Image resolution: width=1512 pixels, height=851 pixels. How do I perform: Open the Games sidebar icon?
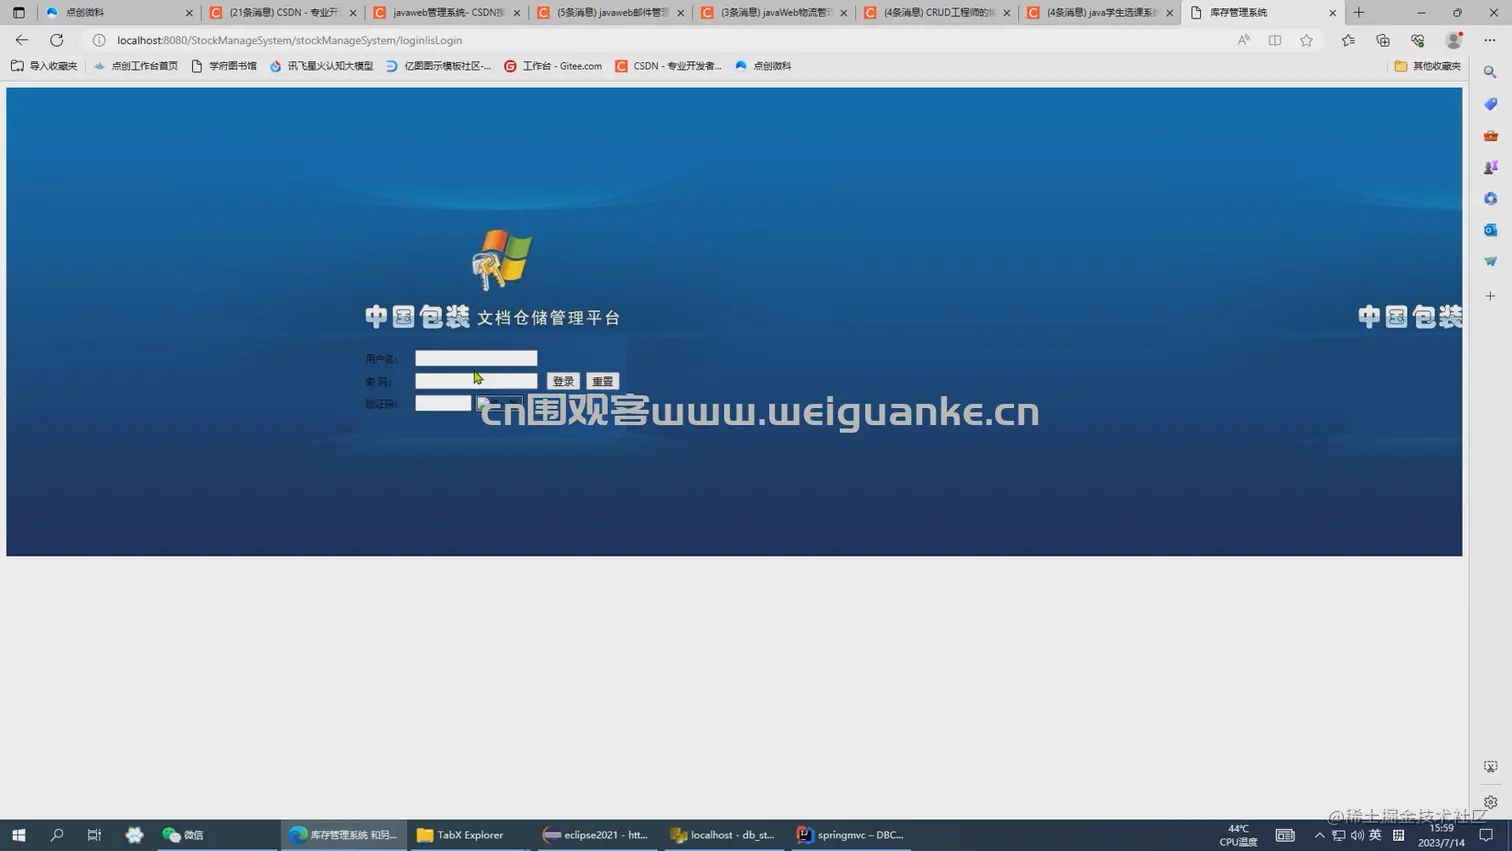[x=1490, y=167]
